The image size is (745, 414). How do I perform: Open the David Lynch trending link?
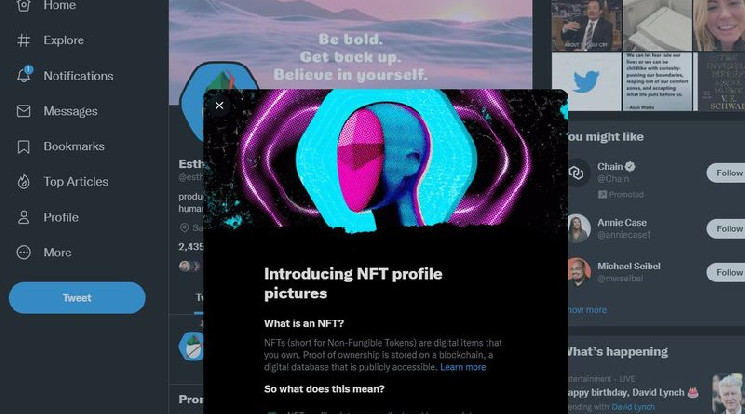point(633,407)
